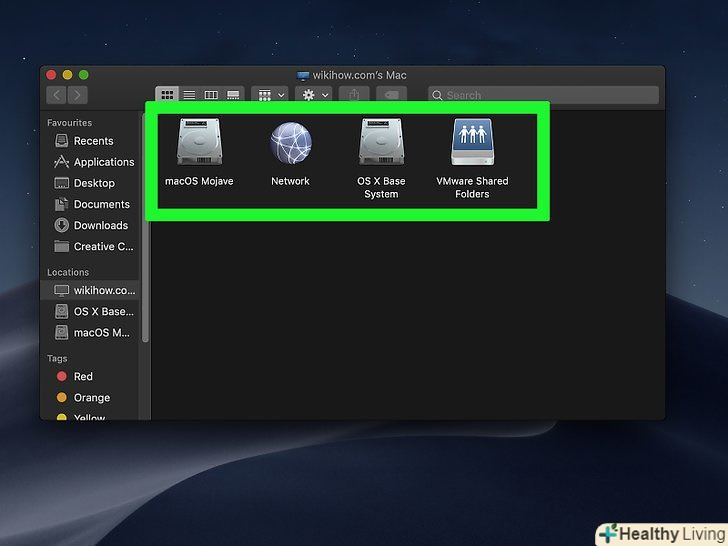Focus the Search field
This screenshot has width=728, height=546.
click(x=543, y=95)
